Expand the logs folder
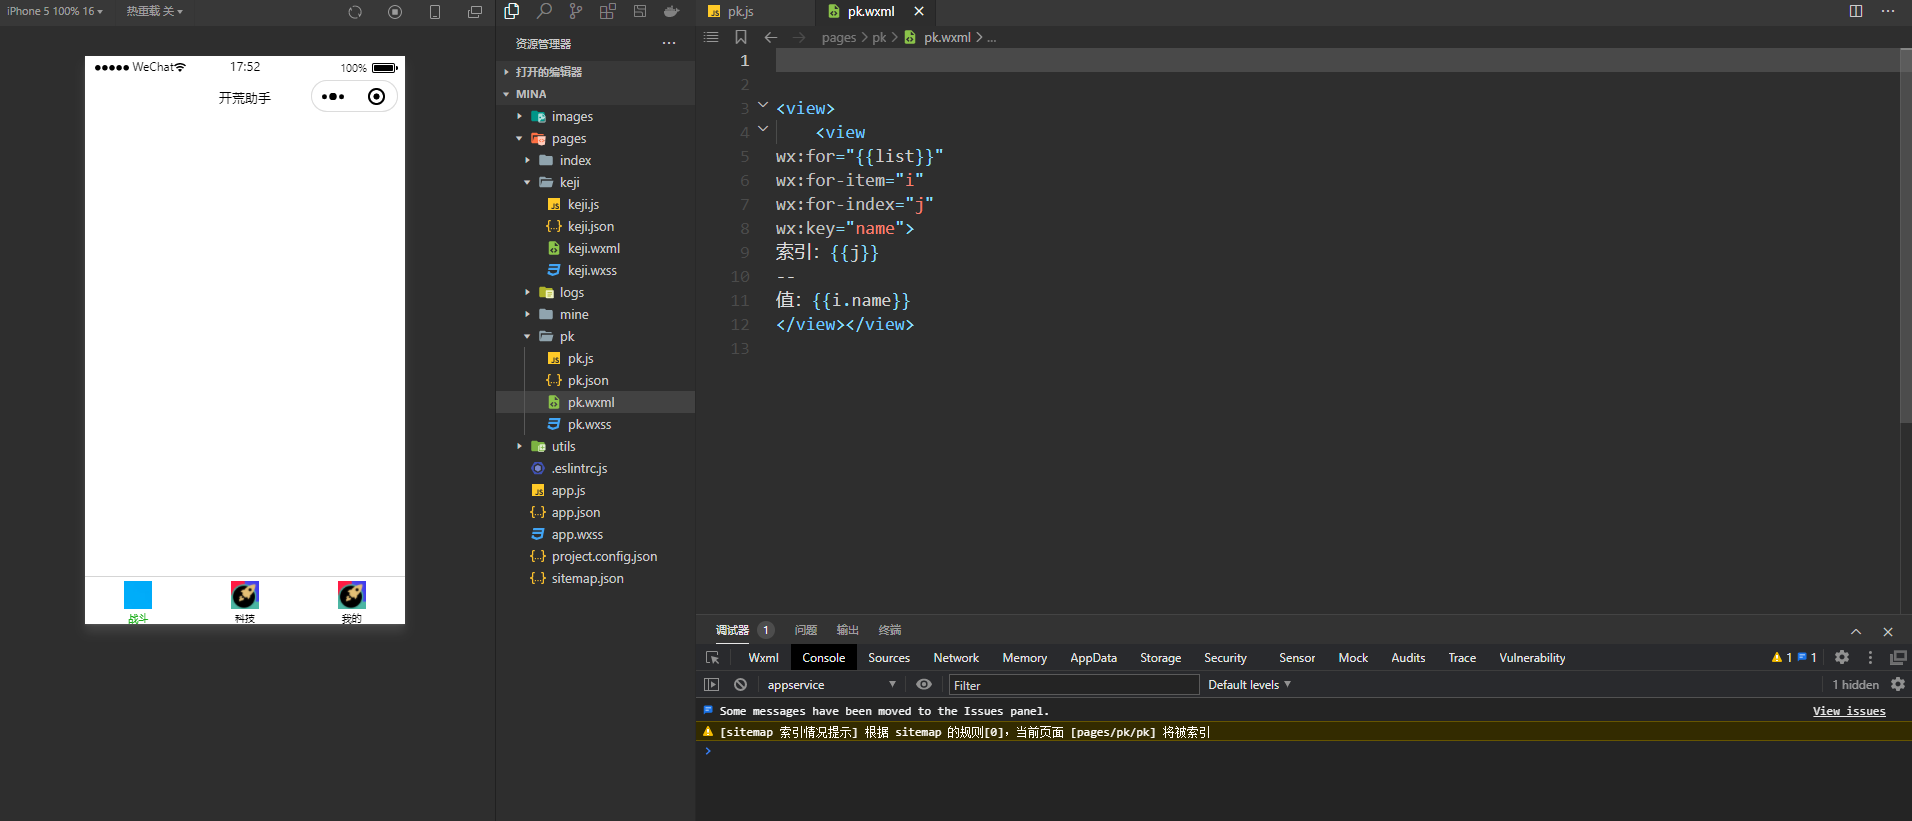1912x821 pixels. point(527,292)
